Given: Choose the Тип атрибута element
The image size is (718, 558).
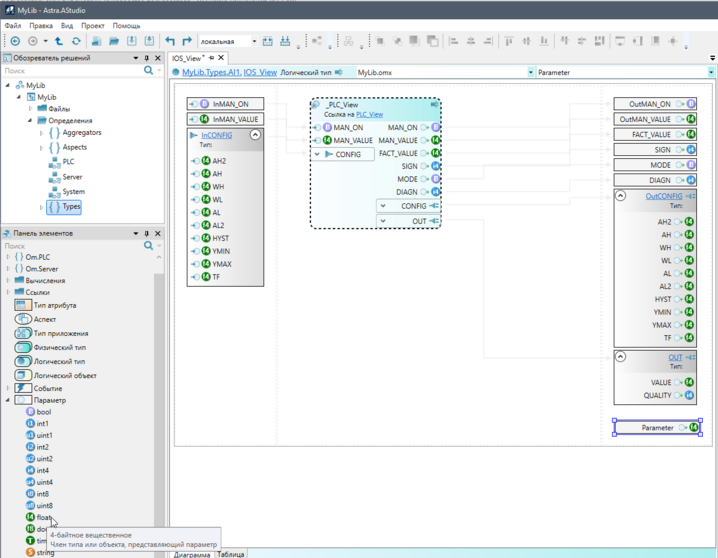Looking at the screenshot, I should [x=54, y=305].
